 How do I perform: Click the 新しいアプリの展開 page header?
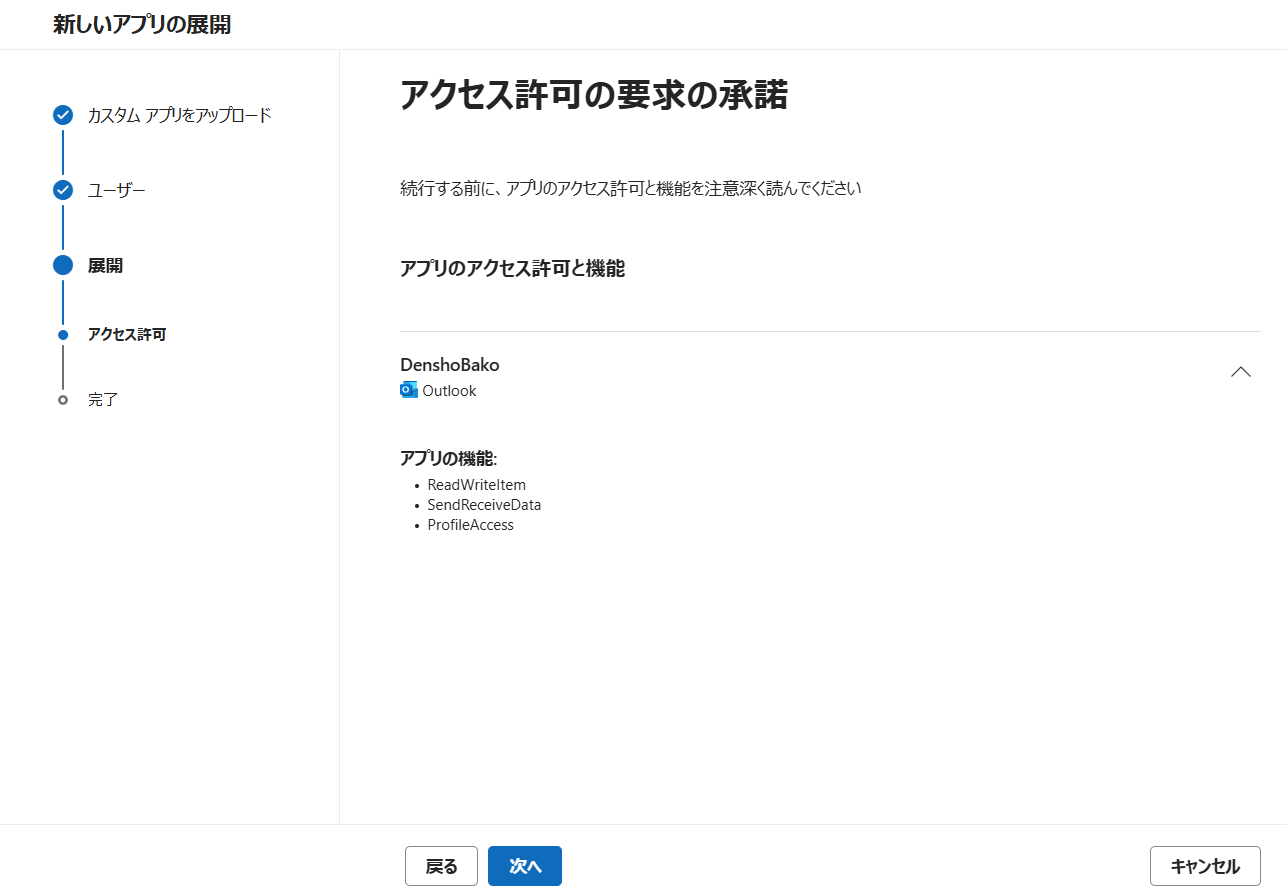point(142,25)
